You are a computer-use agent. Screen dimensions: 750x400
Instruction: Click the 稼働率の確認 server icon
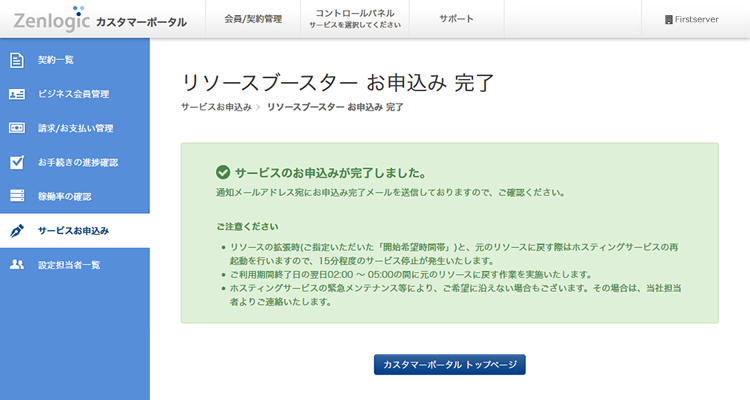point(17,196)
